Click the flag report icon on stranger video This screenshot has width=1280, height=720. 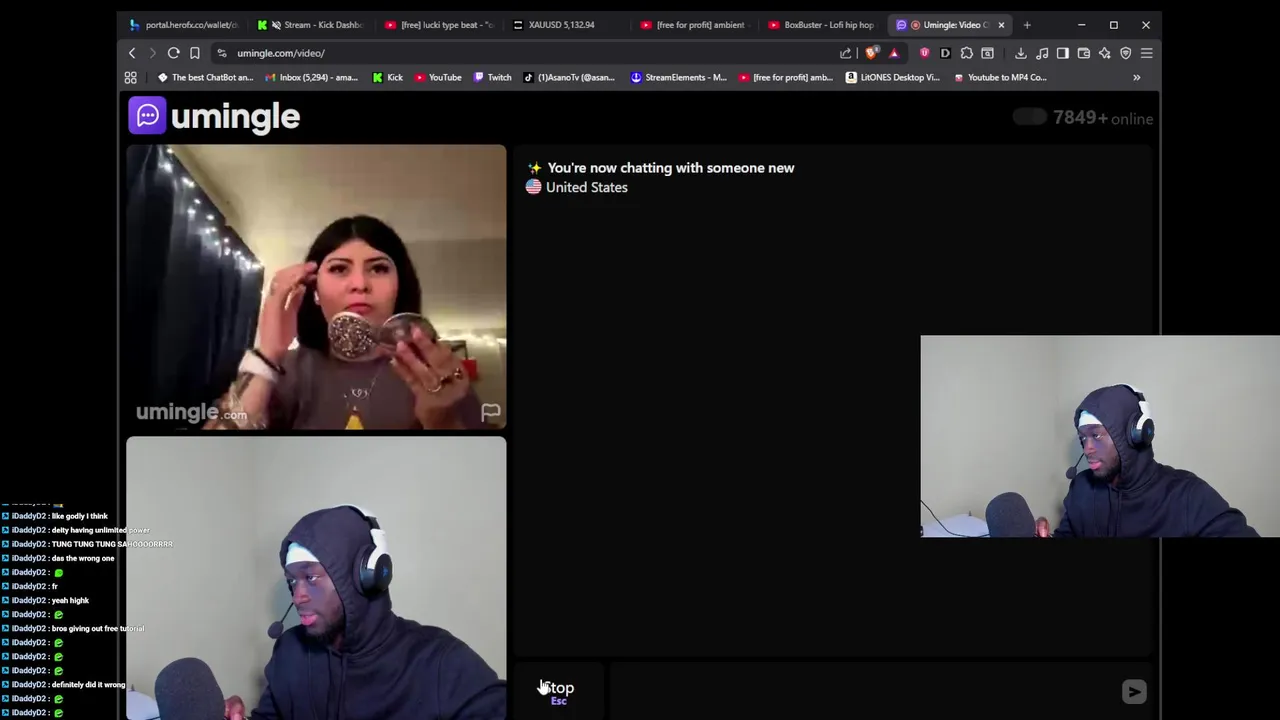coord(490,412)
